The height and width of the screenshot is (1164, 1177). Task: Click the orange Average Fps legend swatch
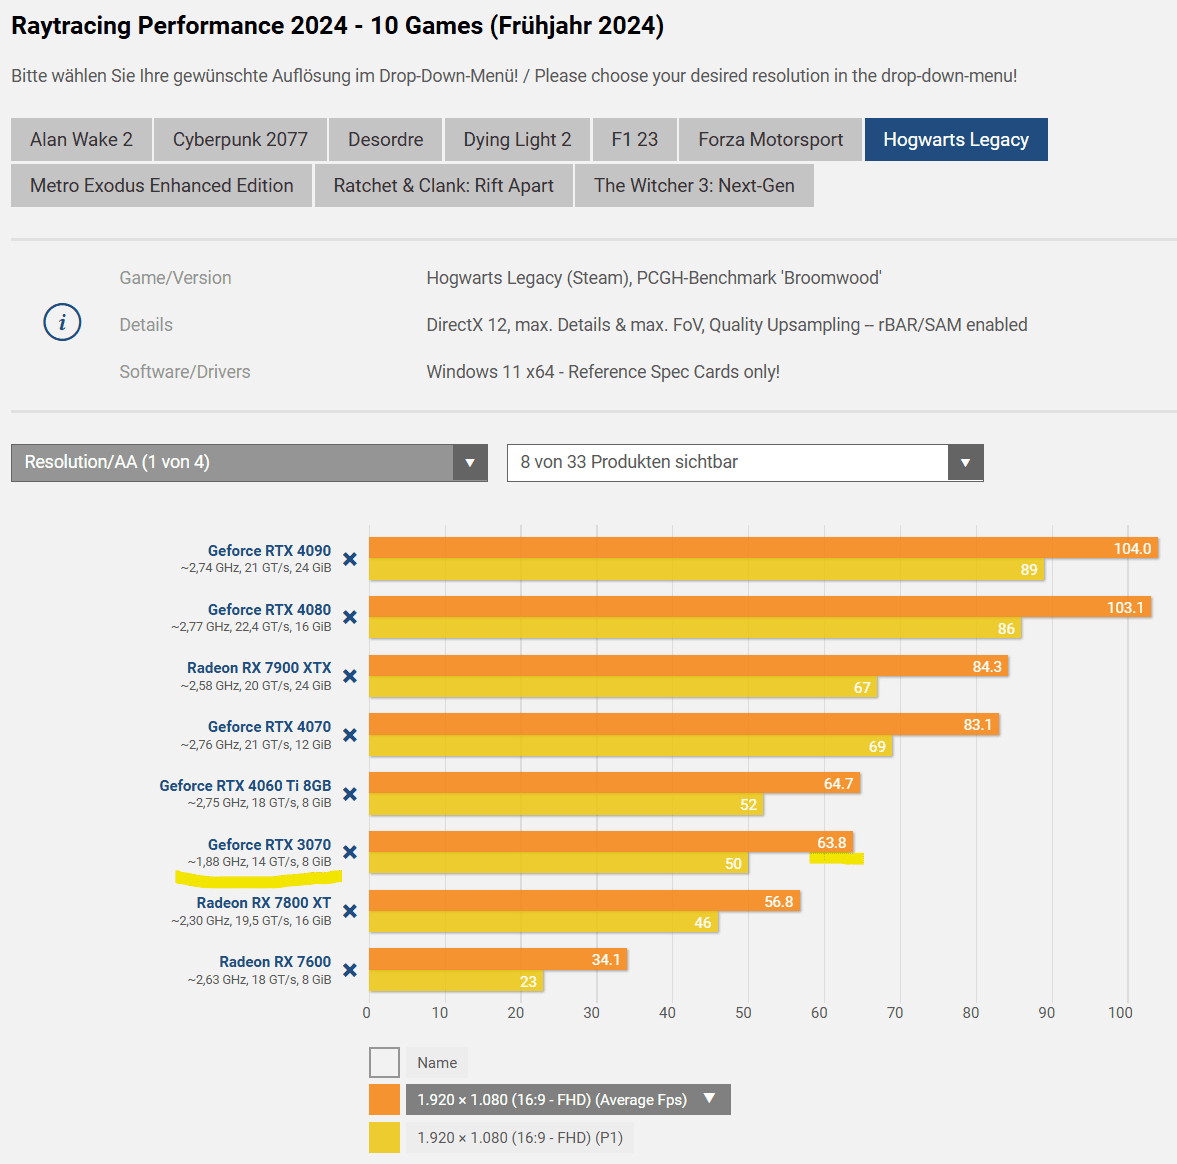coord(384,1099)
